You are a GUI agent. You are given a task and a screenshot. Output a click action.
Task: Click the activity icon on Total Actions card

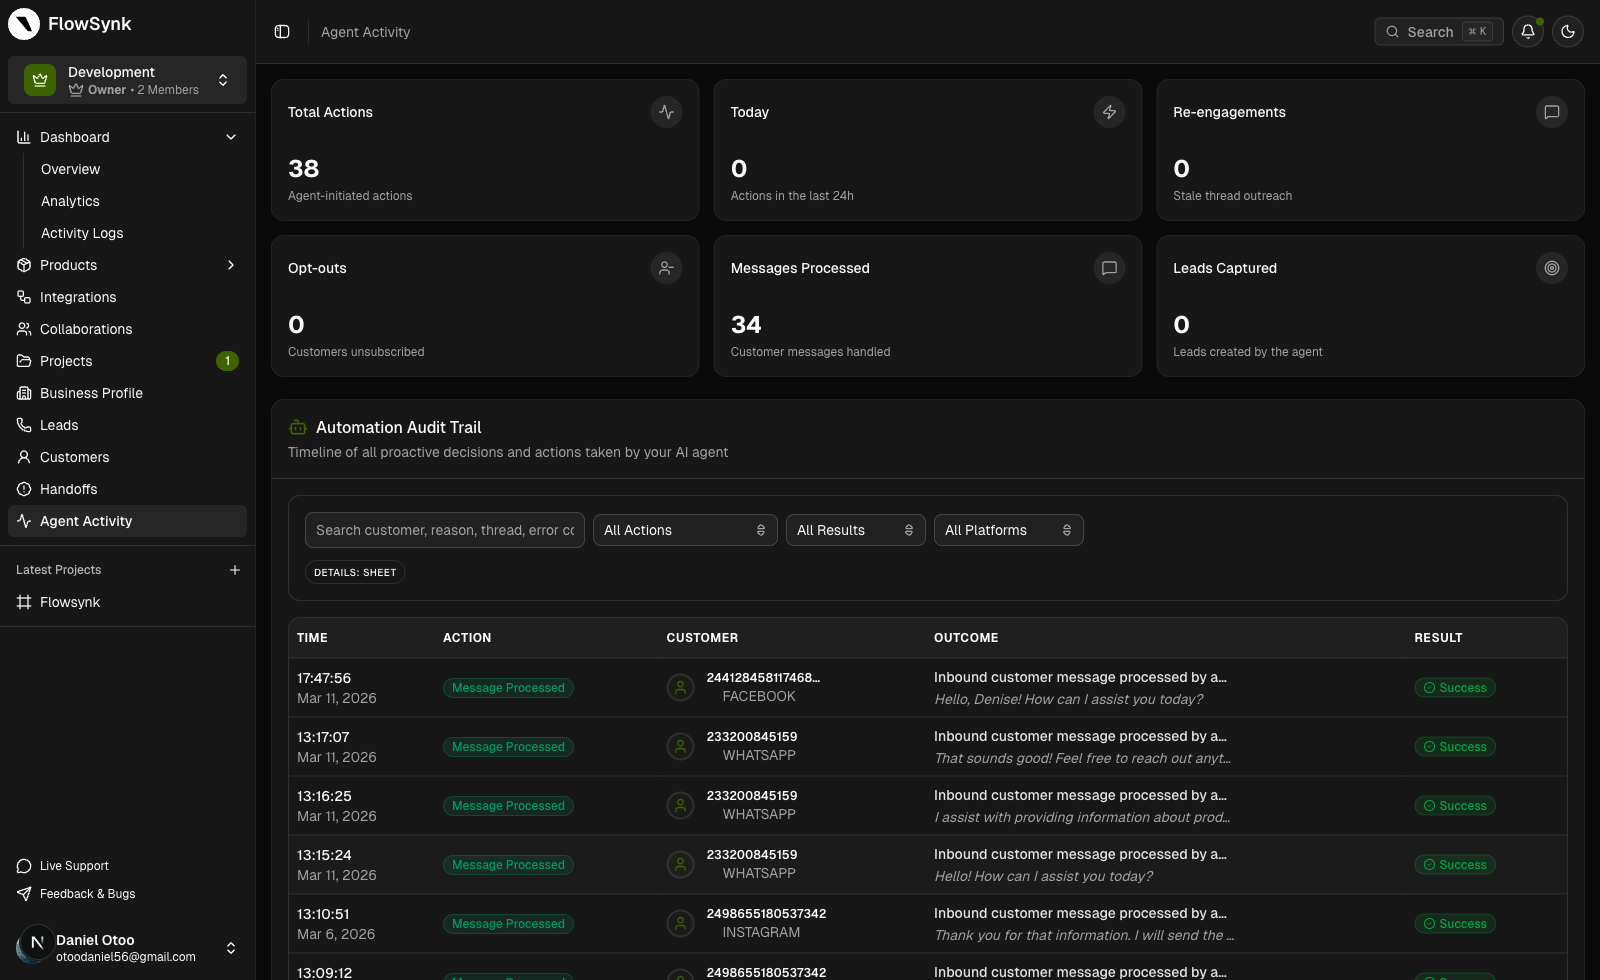(x=666, y=112)
